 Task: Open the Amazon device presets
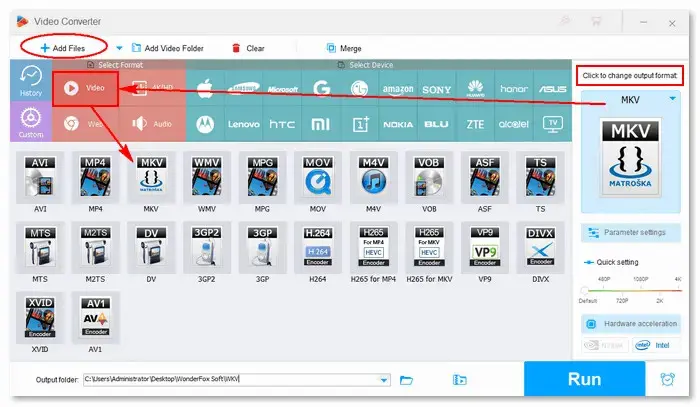point(398,88)
